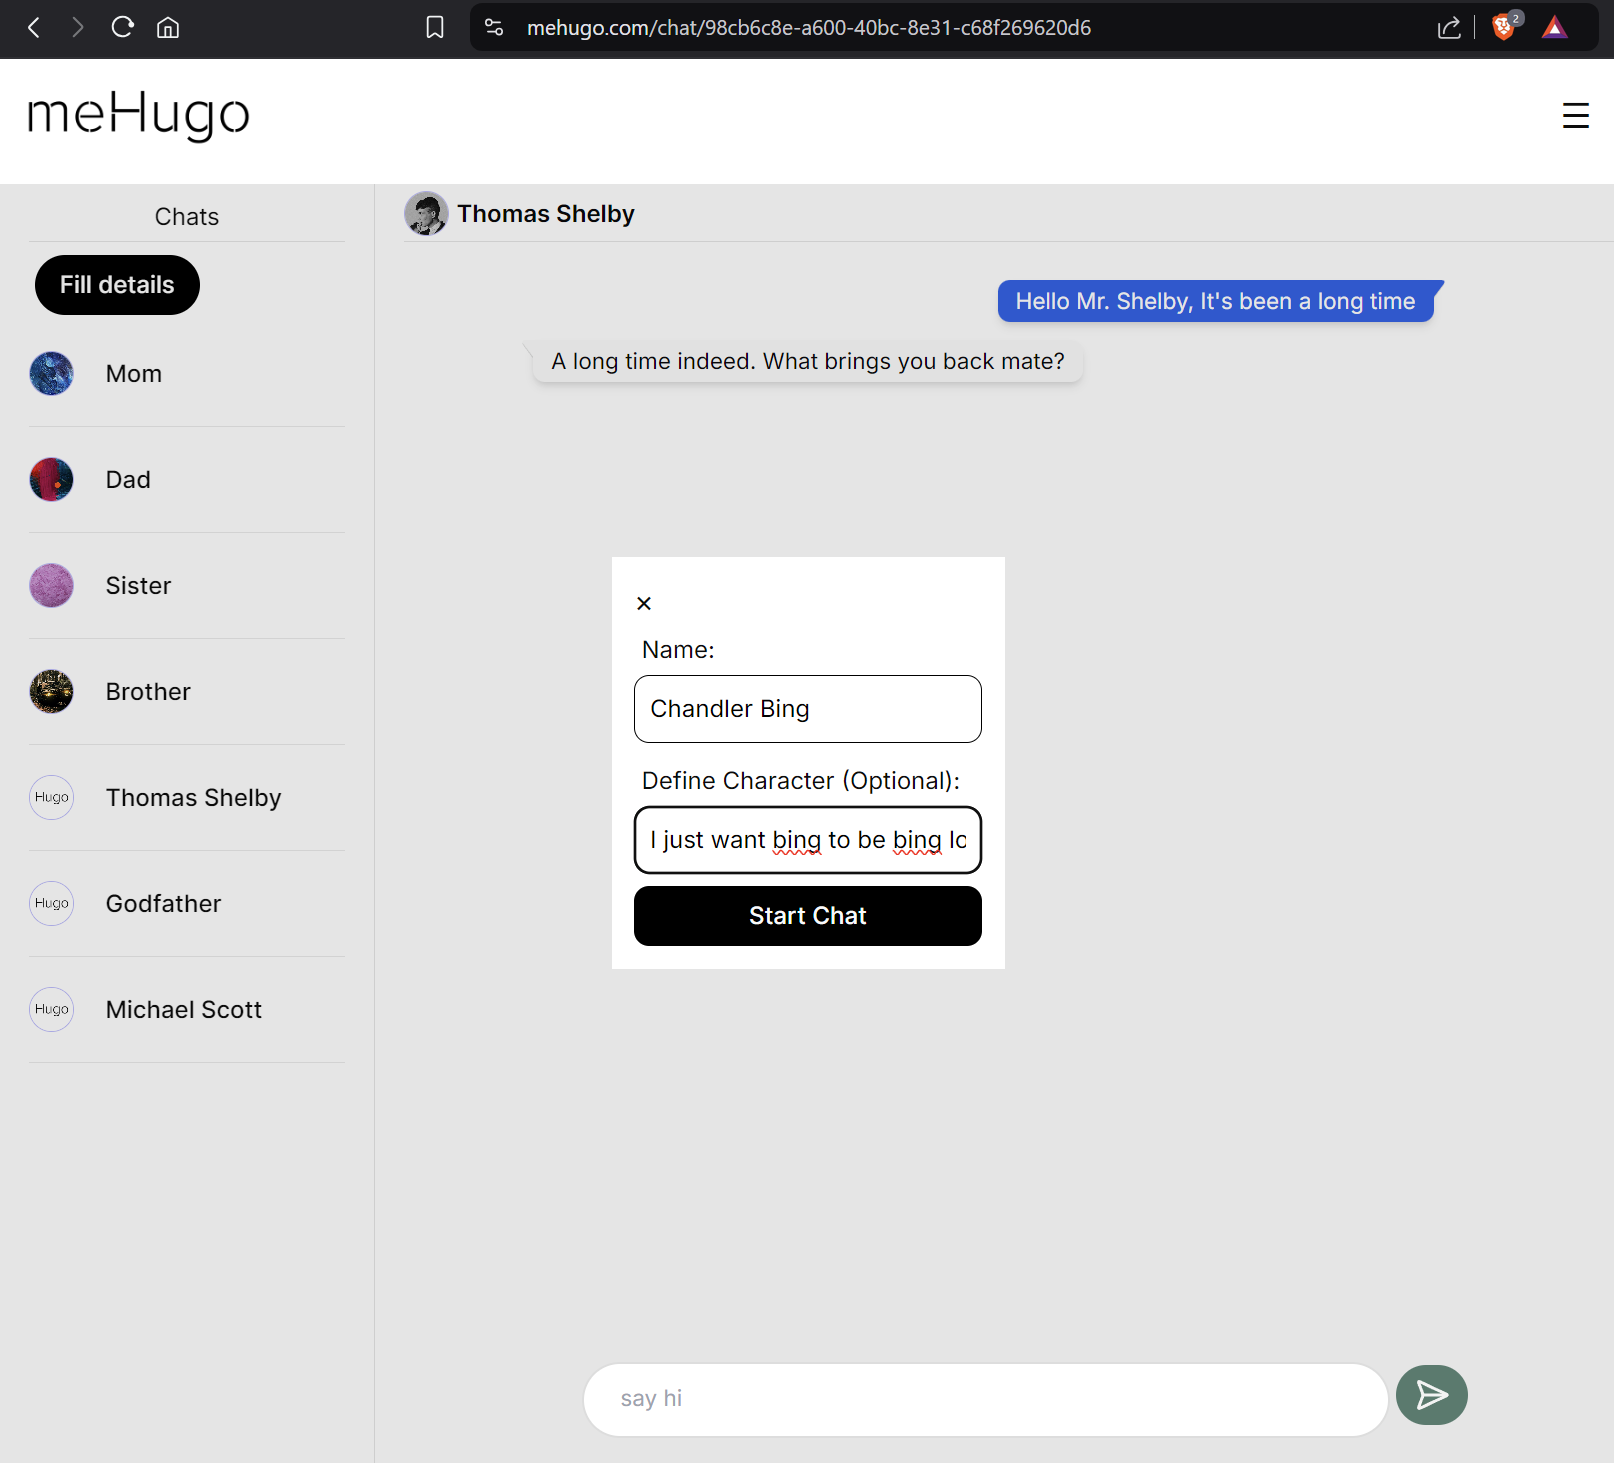This screenshot has height=1463, width=1614.
Task: Click the 'A long time indeed' reply
Action: click(x=807, y=361)
